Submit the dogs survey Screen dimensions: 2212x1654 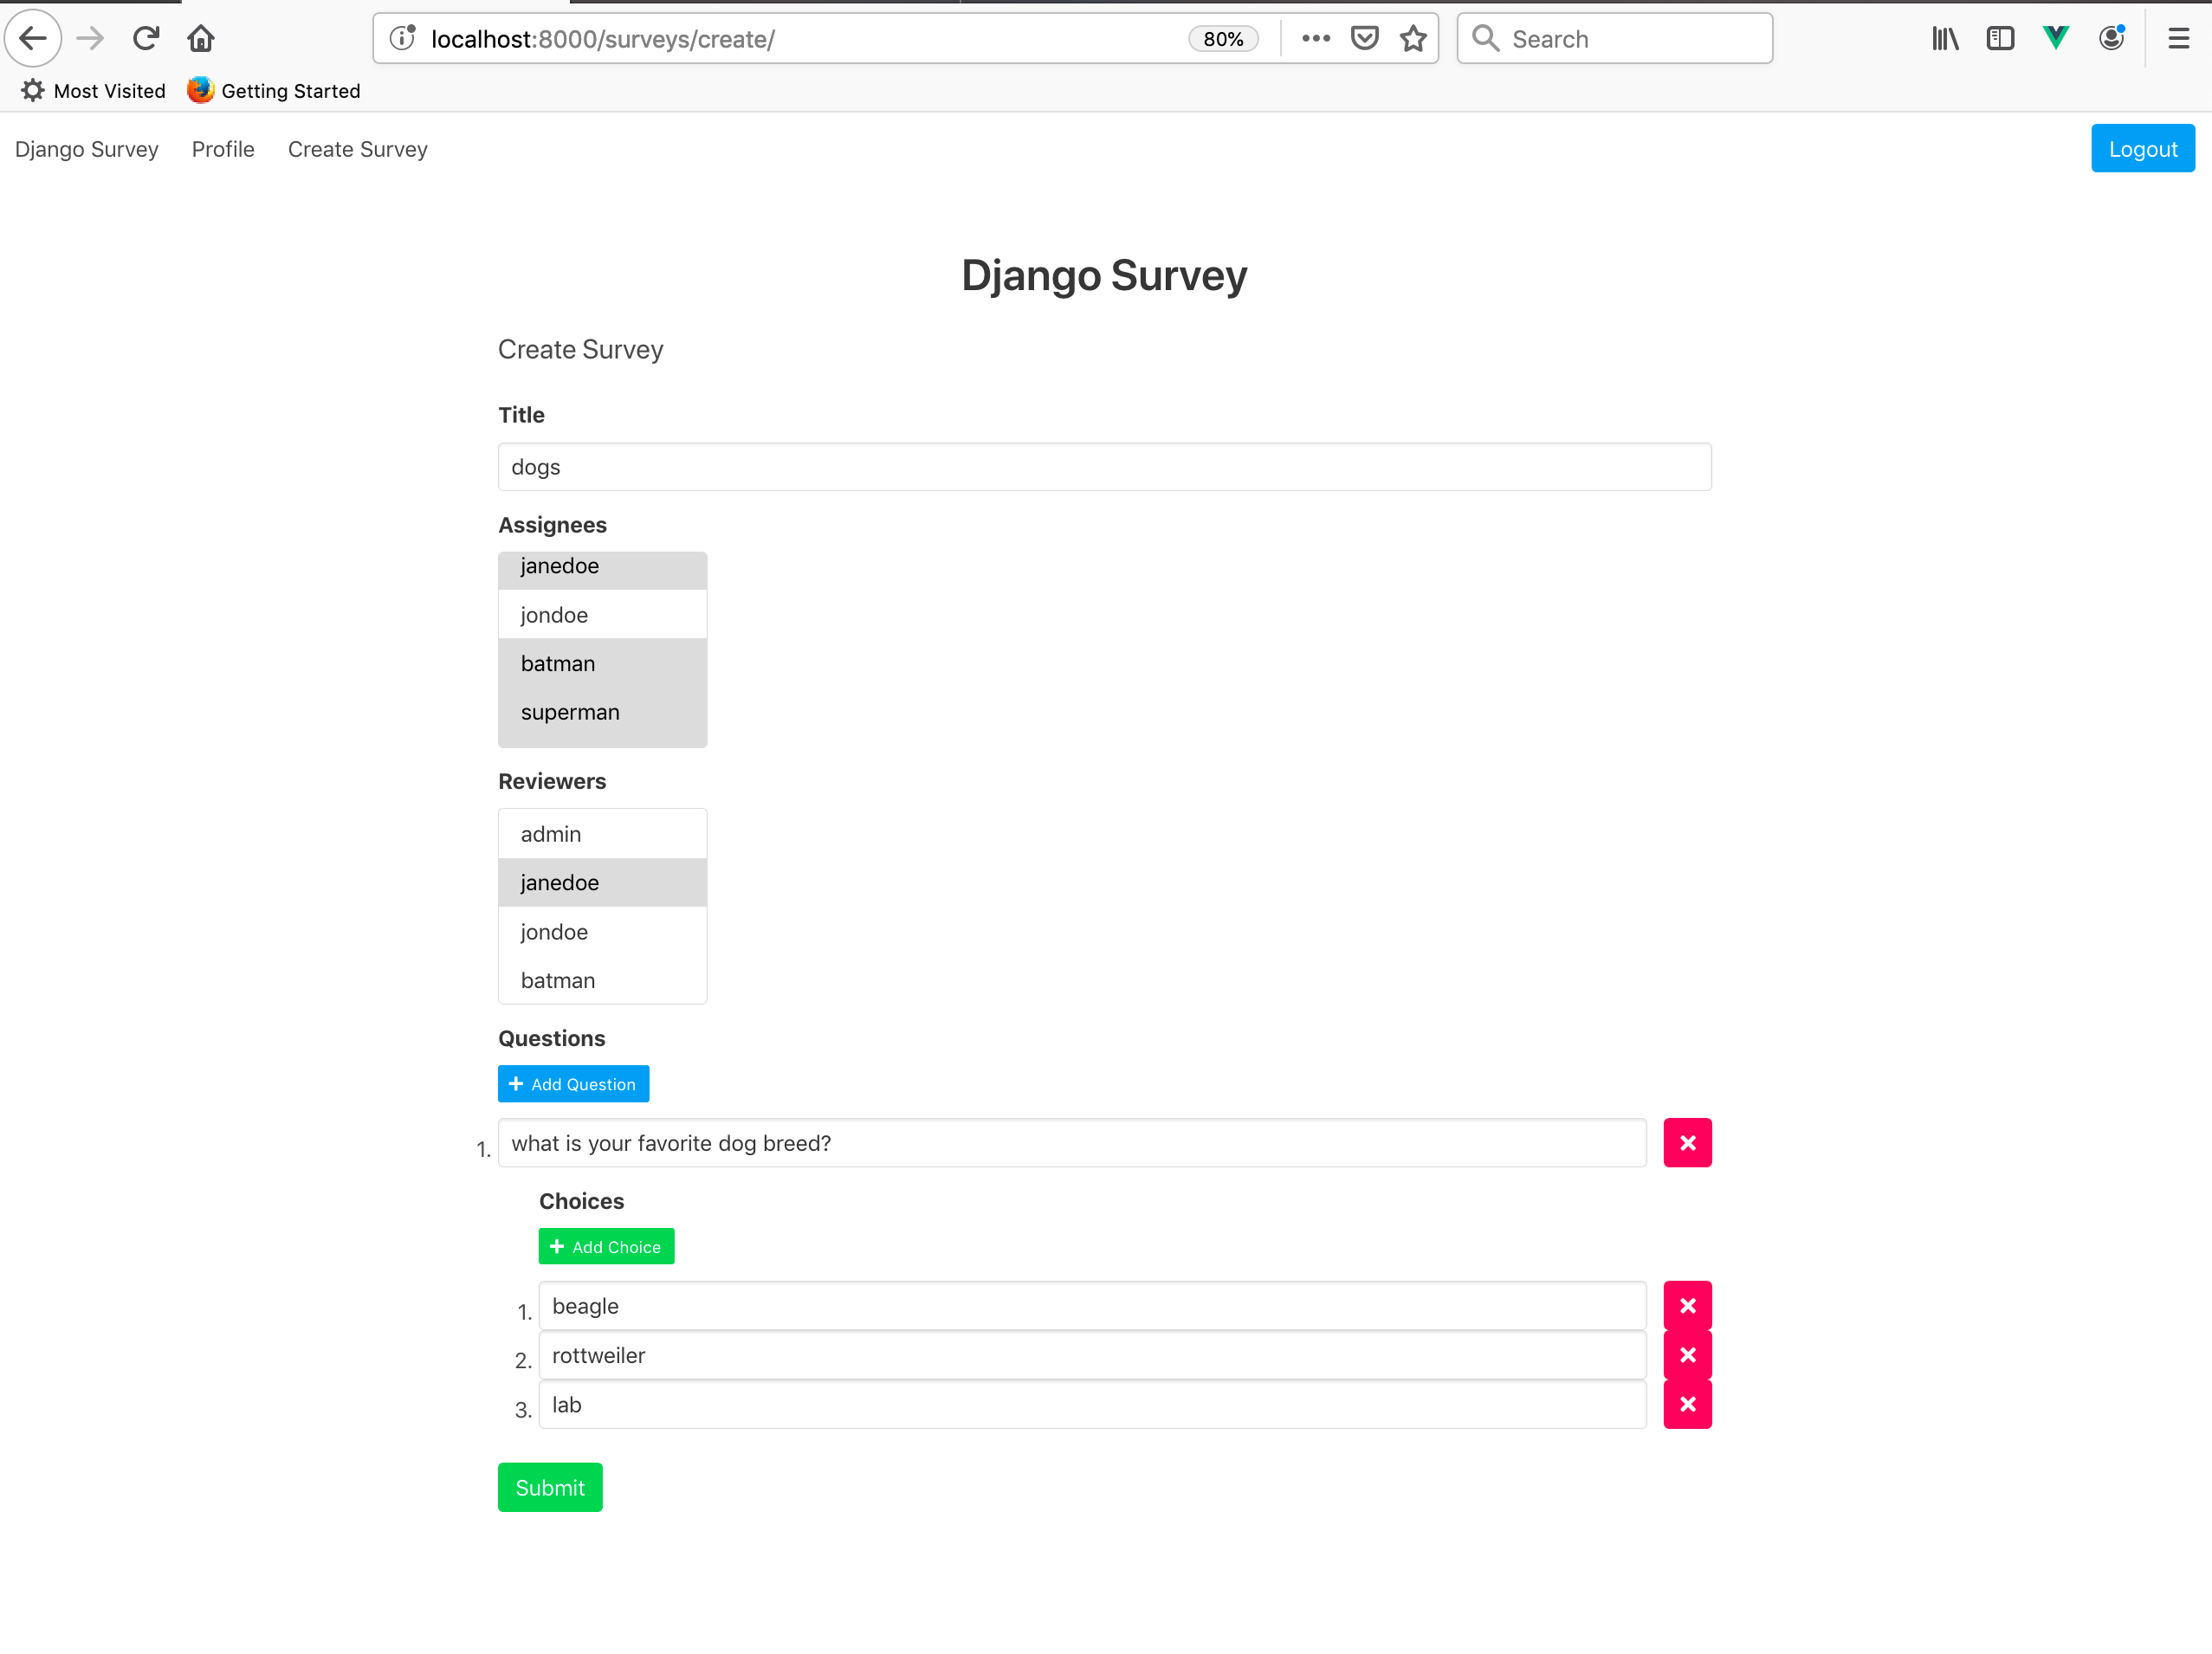(549, 1487)
